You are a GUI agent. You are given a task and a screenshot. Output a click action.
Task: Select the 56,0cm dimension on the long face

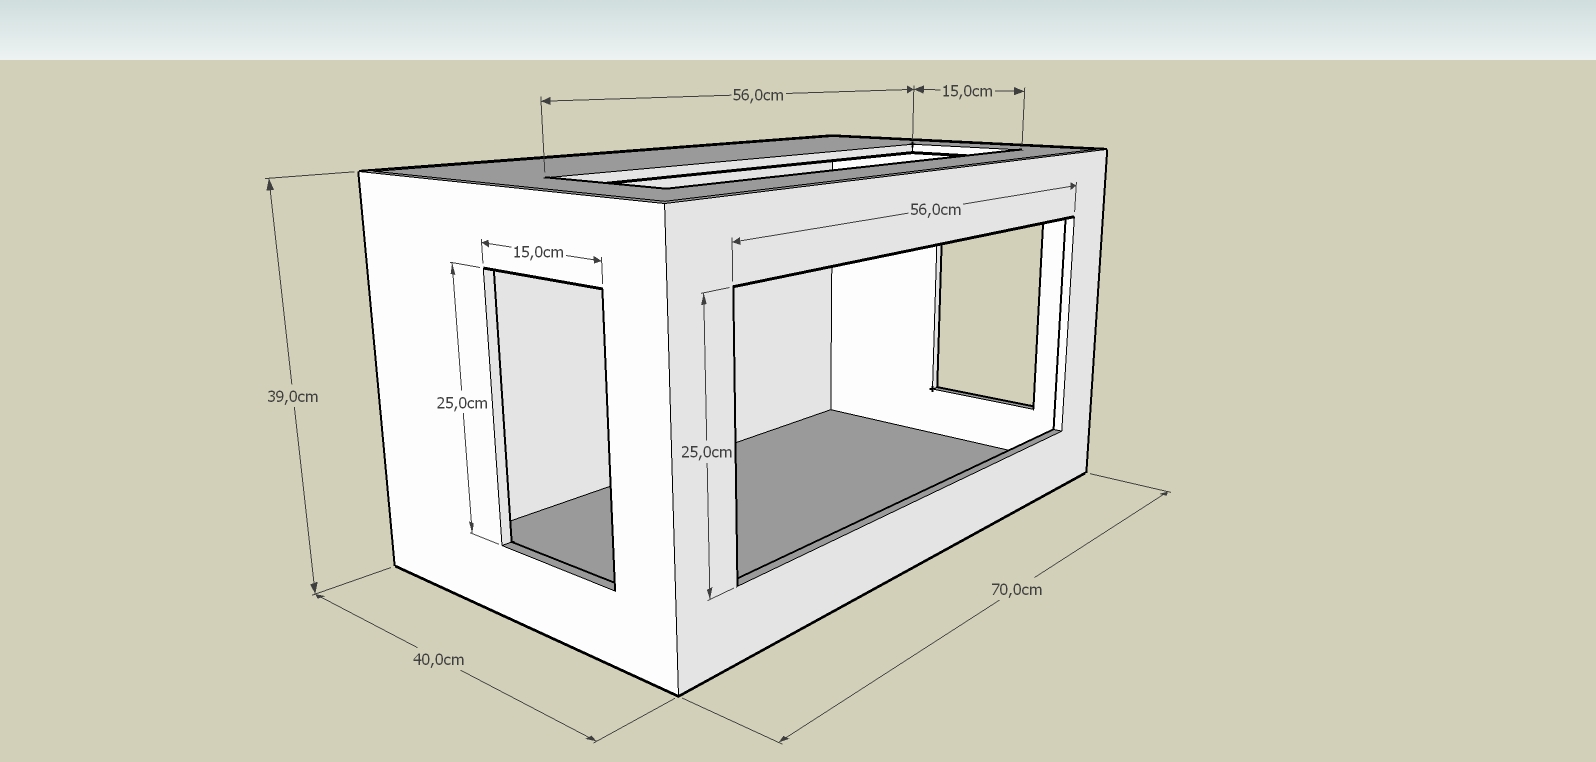click(935, 210)
